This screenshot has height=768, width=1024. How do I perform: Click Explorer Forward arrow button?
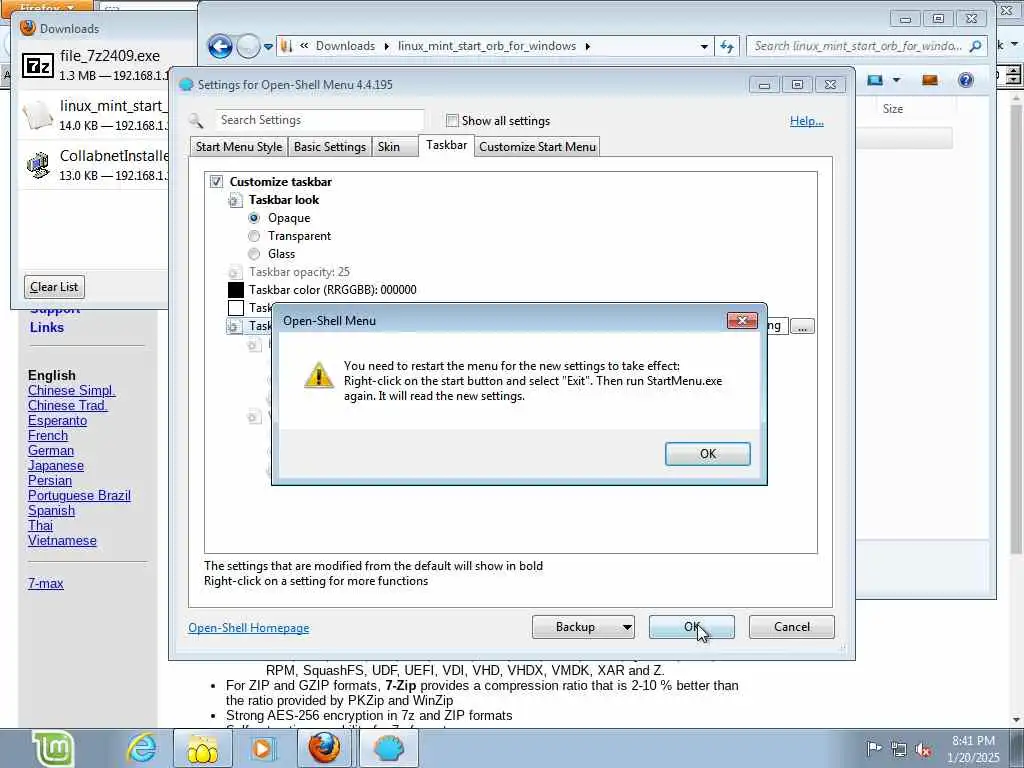[x=248, y=46]
